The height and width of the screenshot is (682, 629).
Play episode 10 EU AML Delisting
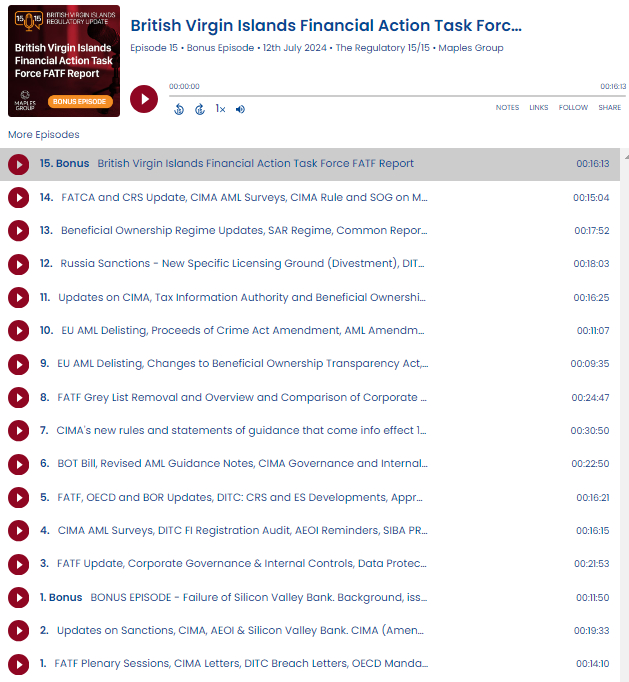point(18,331)
